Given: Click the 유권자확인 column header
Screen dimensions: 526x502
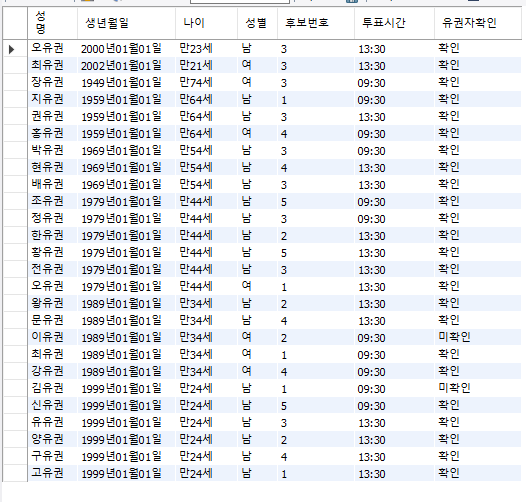Looking at the screenshot, I should tap(478, 23).
